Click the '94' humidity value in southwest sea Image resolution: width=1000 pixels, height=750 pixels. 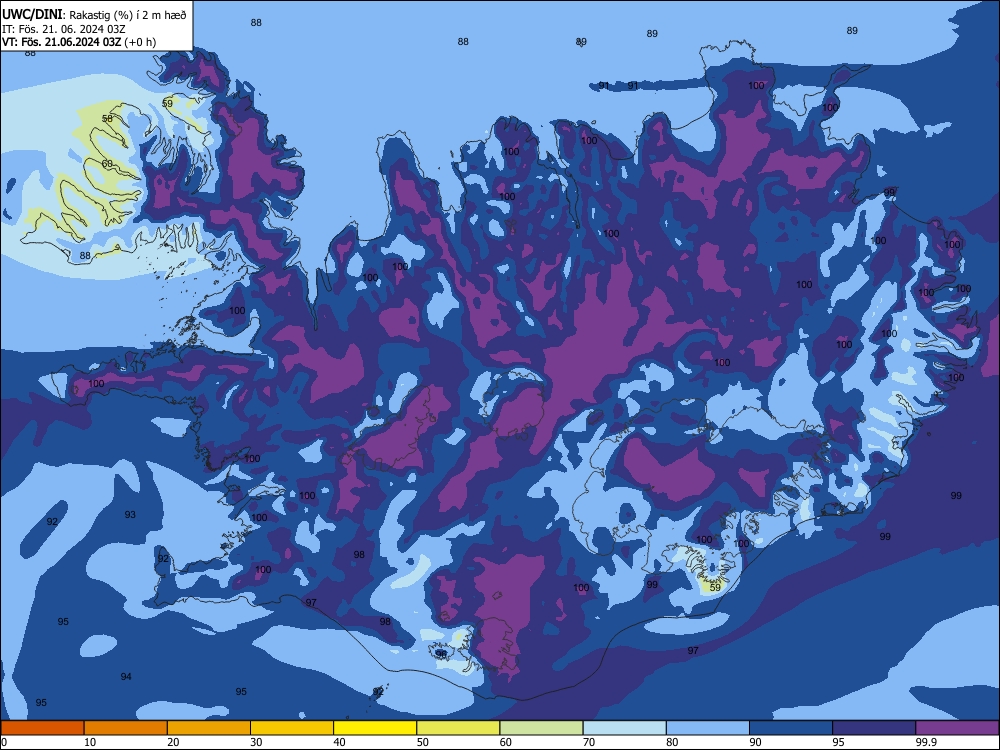pos(126,677)
